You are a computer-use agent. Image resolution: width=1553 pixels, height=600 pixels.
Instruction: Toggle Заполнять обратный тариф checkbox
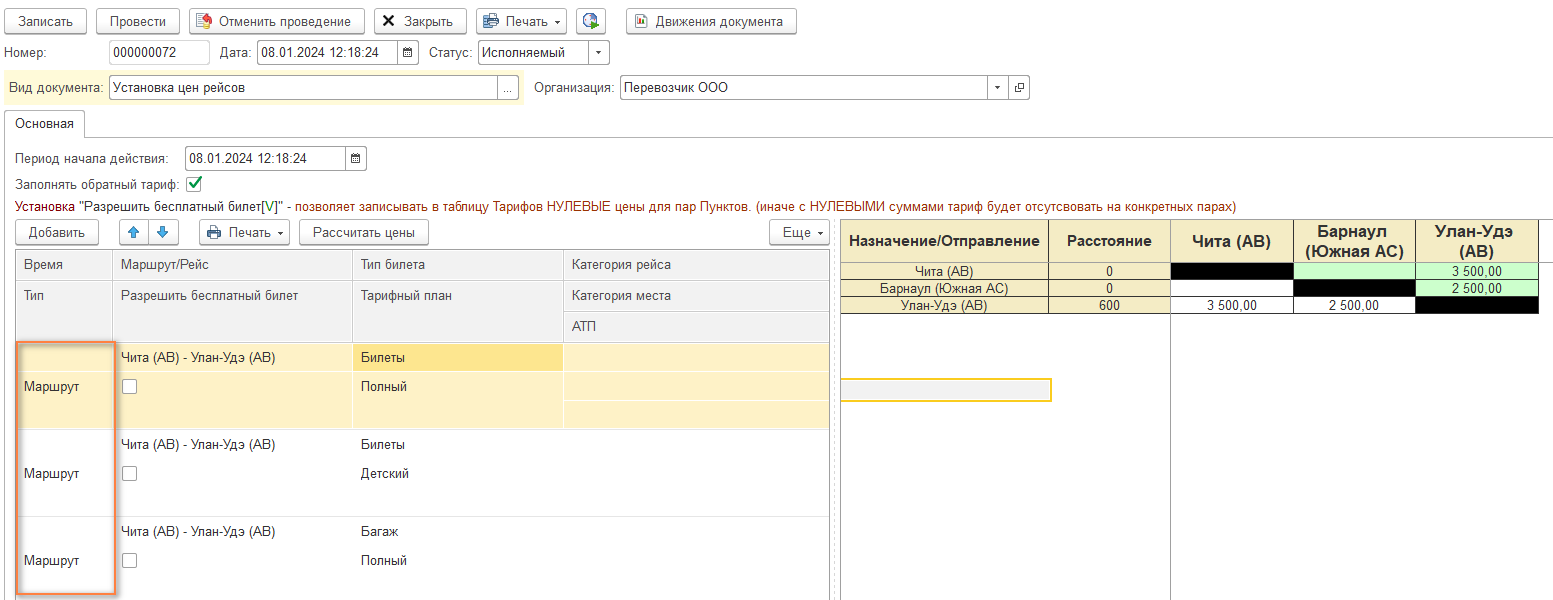pyautogui.click(x=195, y=184)
